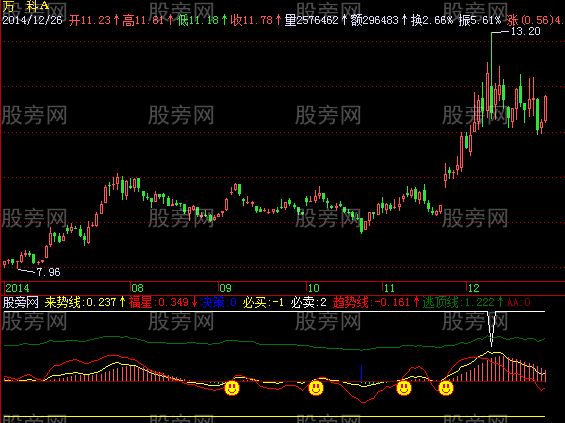Click the 12 month marker on the time axis
The width and height of the screenshot is (565, 423).
point(473,288)
